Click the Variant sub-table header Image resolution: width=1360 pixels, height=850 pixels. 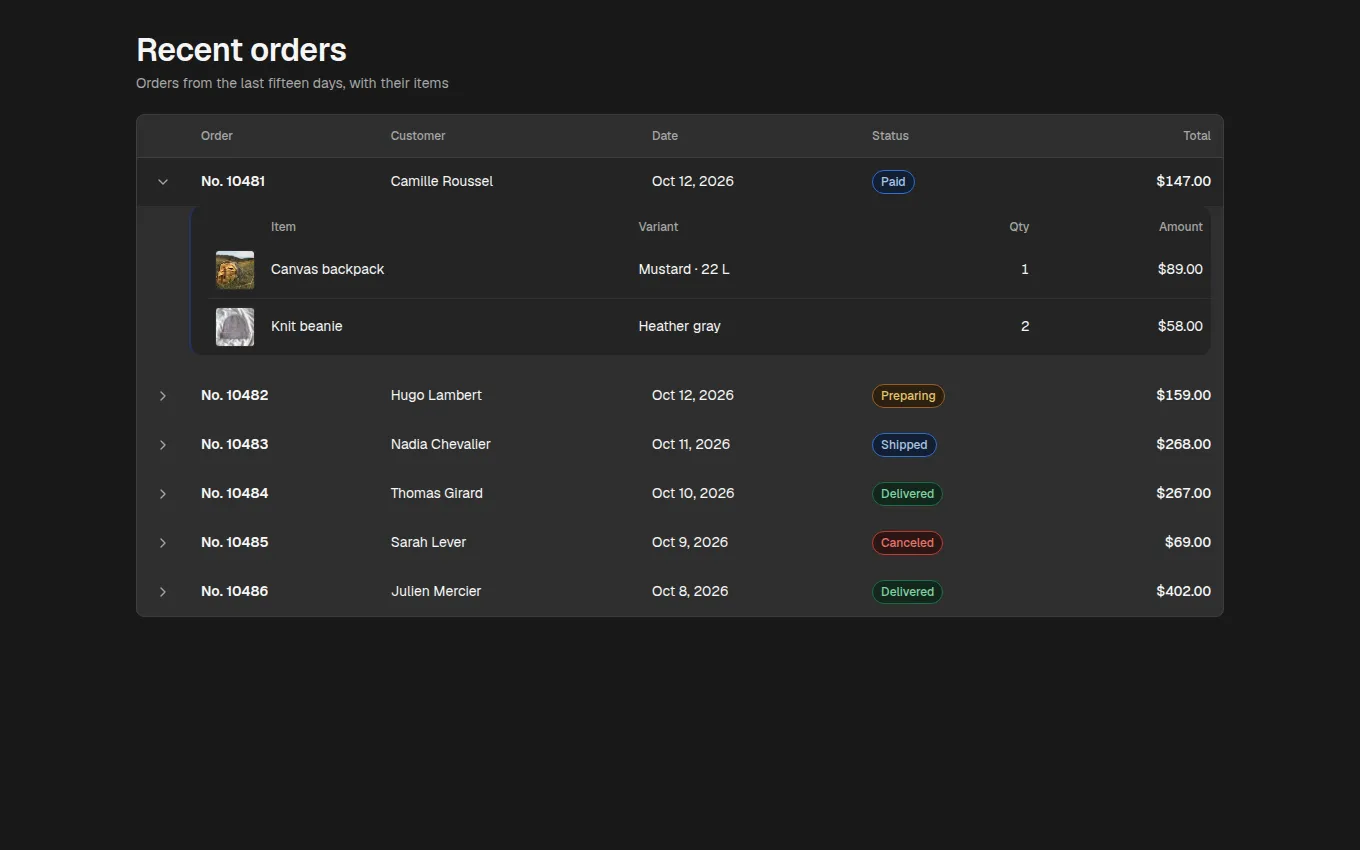pyautogui.click(x=659, y=227)
